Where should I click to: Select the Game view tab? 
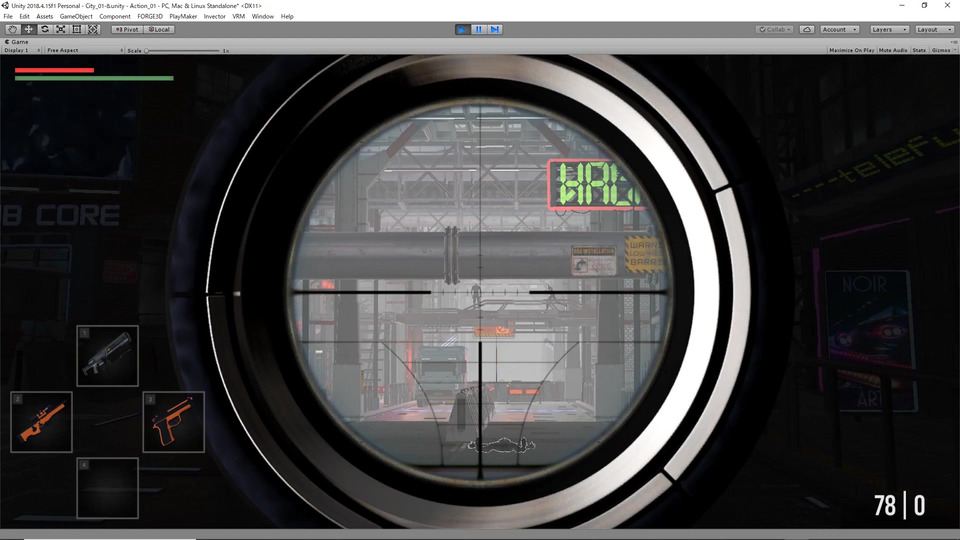(17, 42)
